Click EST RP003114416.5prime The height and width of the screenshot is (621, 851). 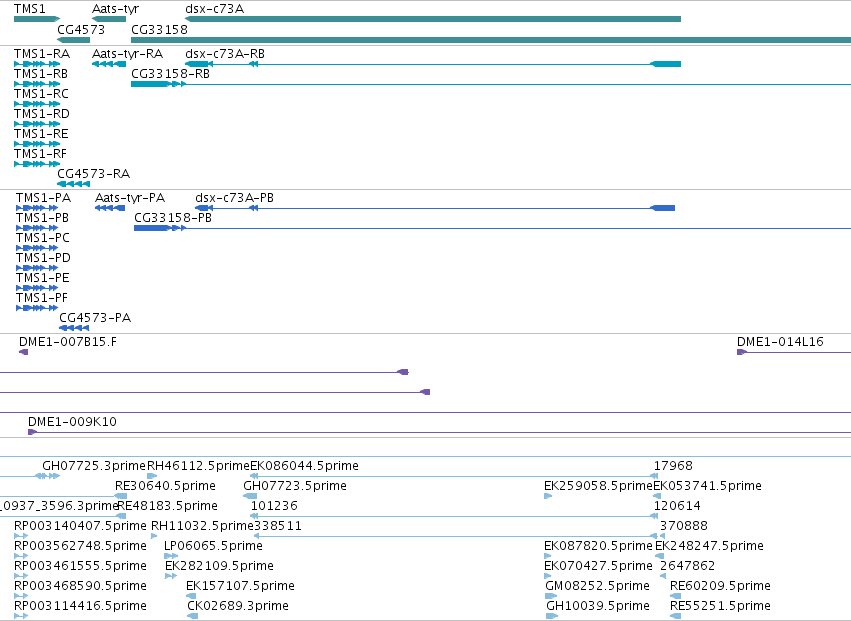tap(80, 606)
